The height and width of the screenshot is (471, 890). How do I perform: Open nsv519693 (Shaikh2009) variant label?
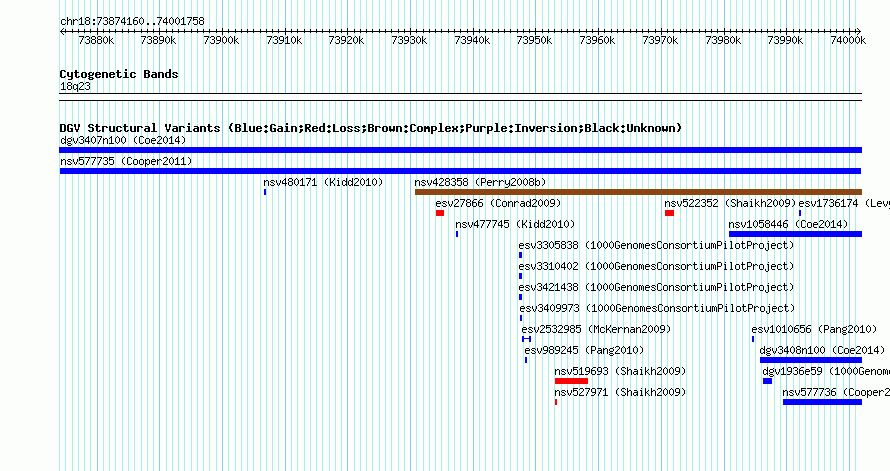620,371
